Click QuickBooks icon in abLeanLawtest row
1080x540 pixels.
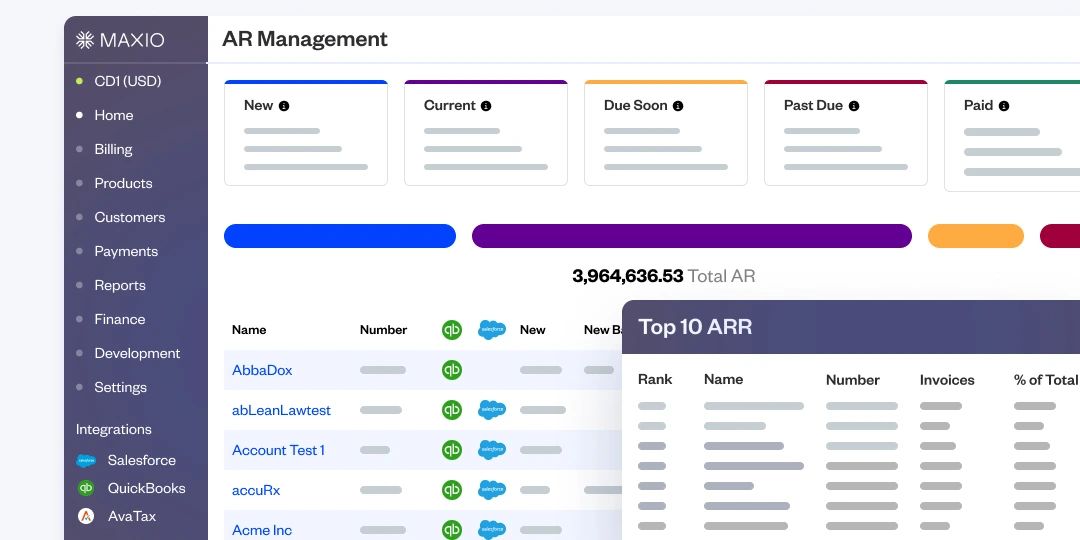[452, 410]
